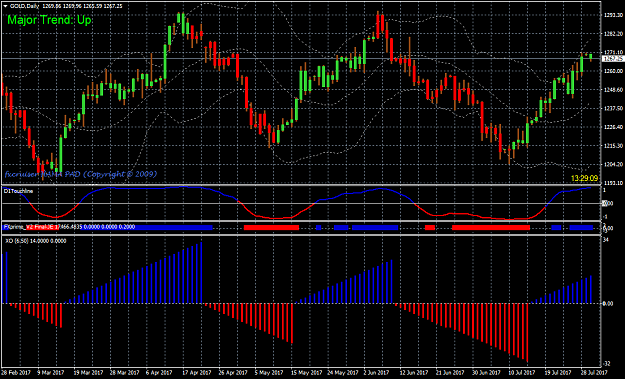This screenshot has width=625, height=379.
Task: Select the D1Touchline indicator label
Action: [x=18, y=191]
